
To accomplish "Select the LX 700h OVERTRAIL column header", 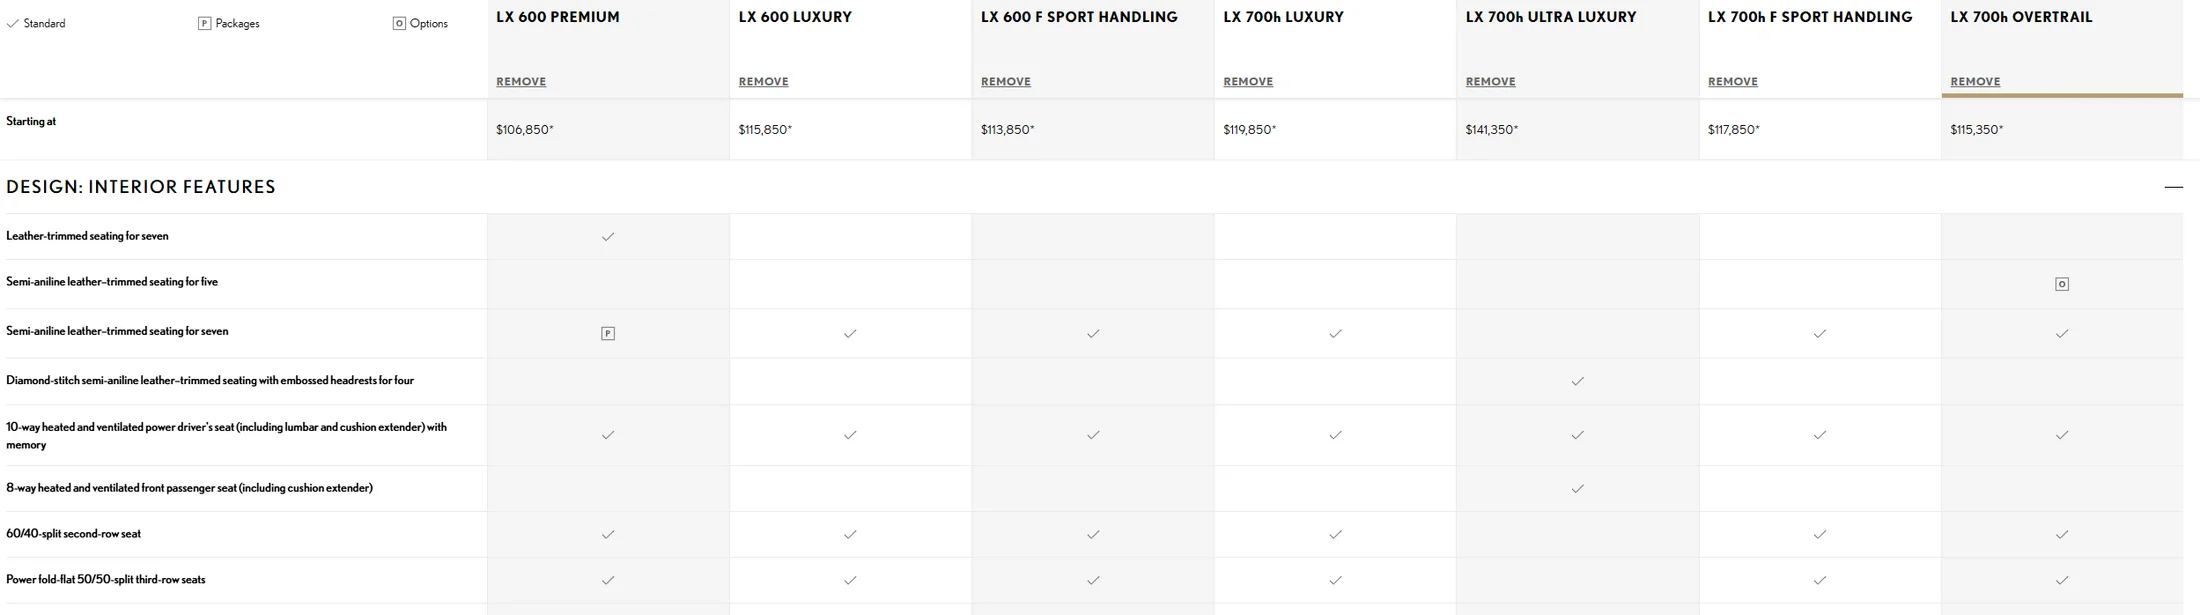I will [x=2021, y=17].
